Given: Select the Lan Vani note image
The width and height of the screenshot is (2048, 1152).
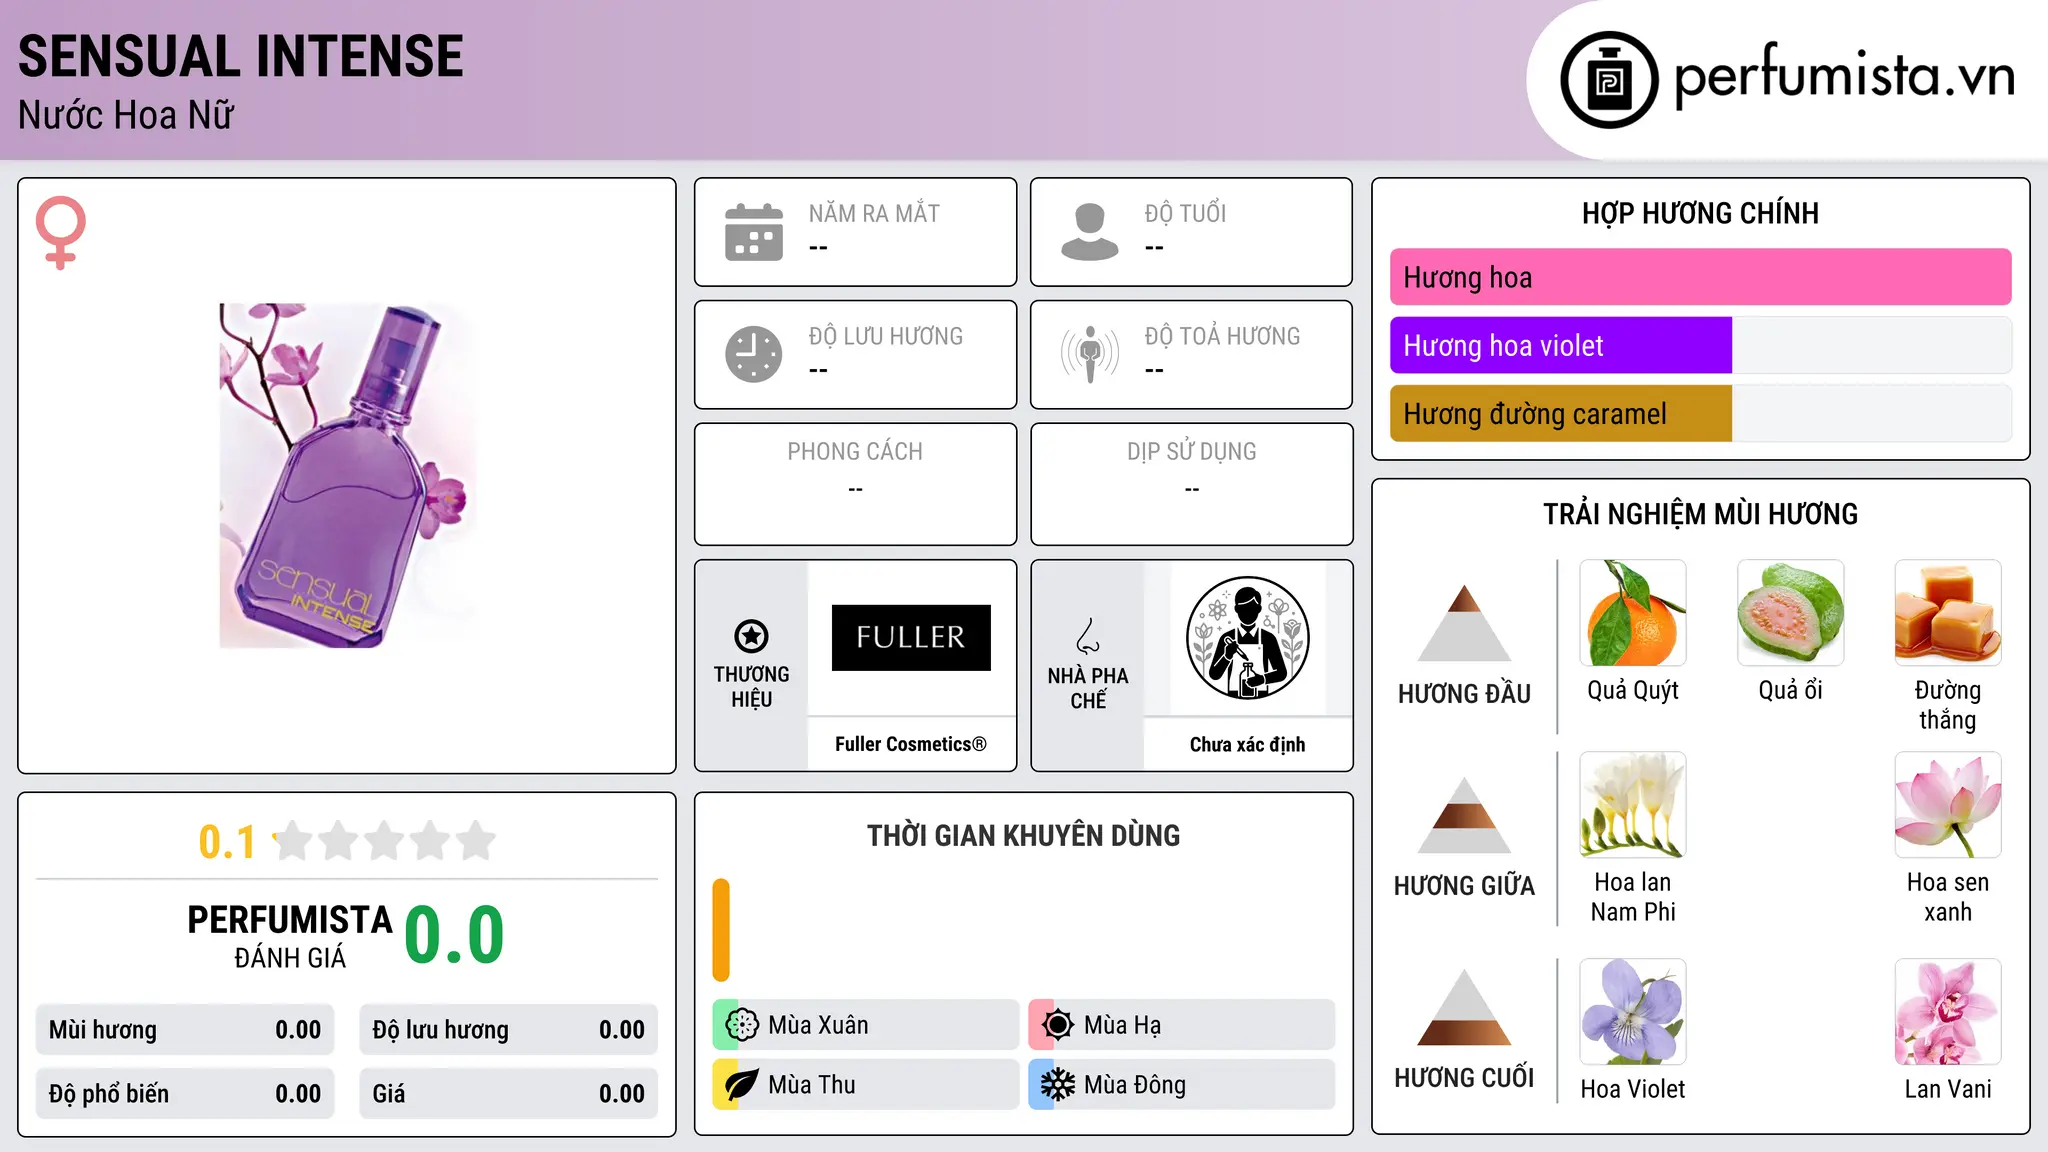Looking at the screenshot, I should (x=1948, y=1012).
